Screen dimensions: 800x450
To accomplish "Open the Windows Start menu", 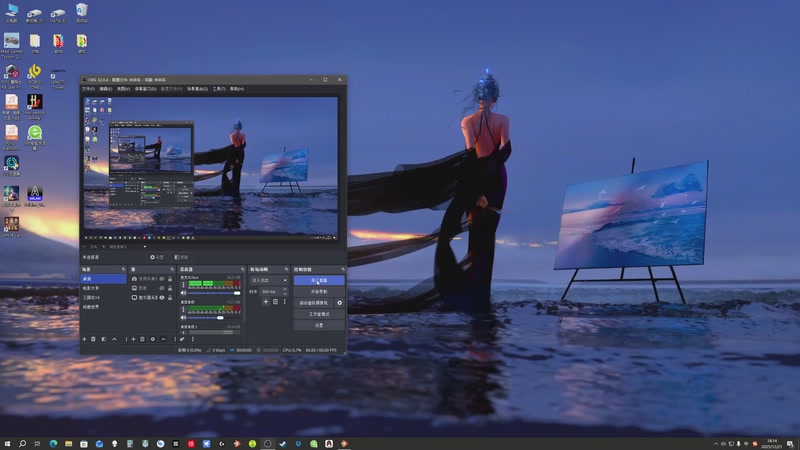I will pos(7,443).
